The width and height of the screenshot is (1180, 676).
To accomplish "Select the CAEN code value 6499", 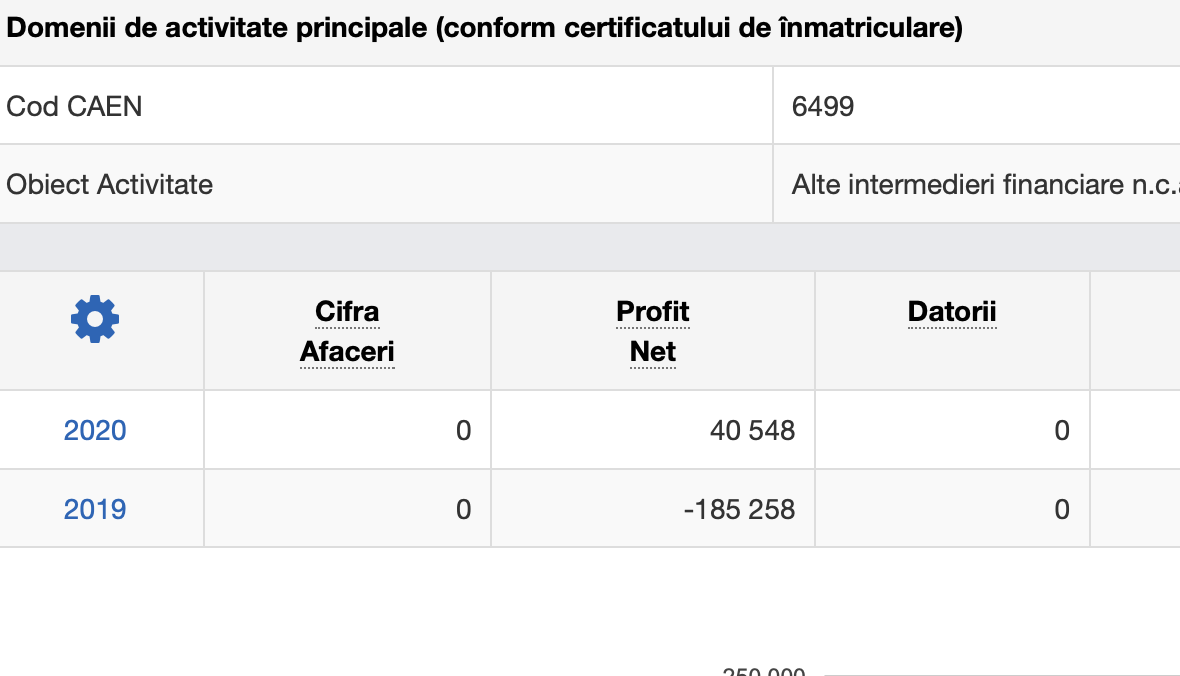I will (823, 107).
